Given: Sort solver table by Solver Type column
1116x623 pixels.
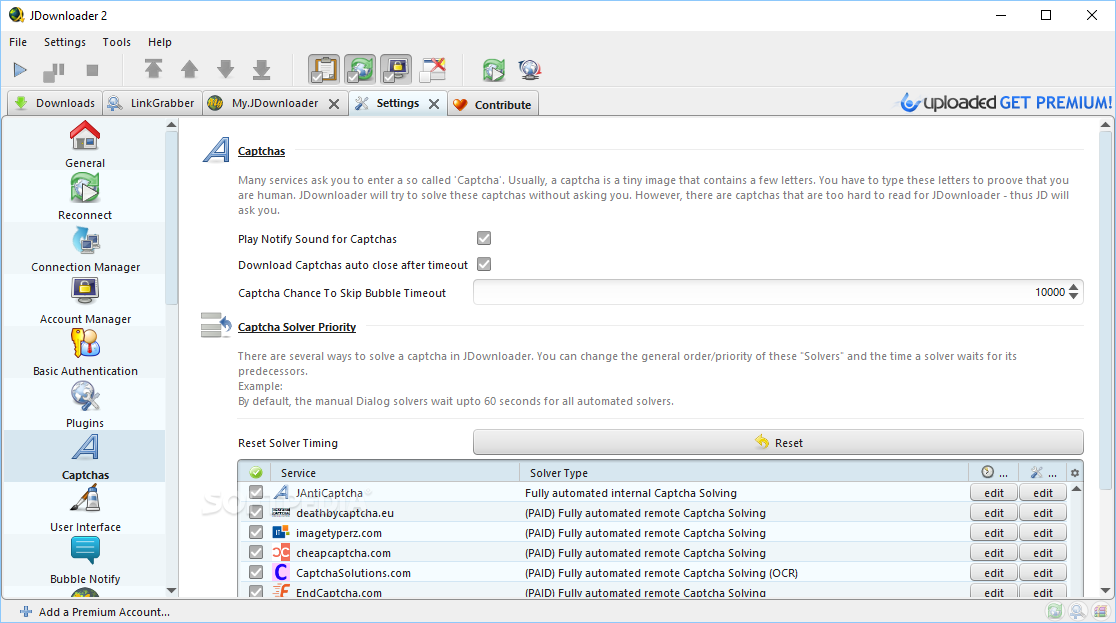Looking at the screenshot, I should pyautogui.click(x=744, y=473).
